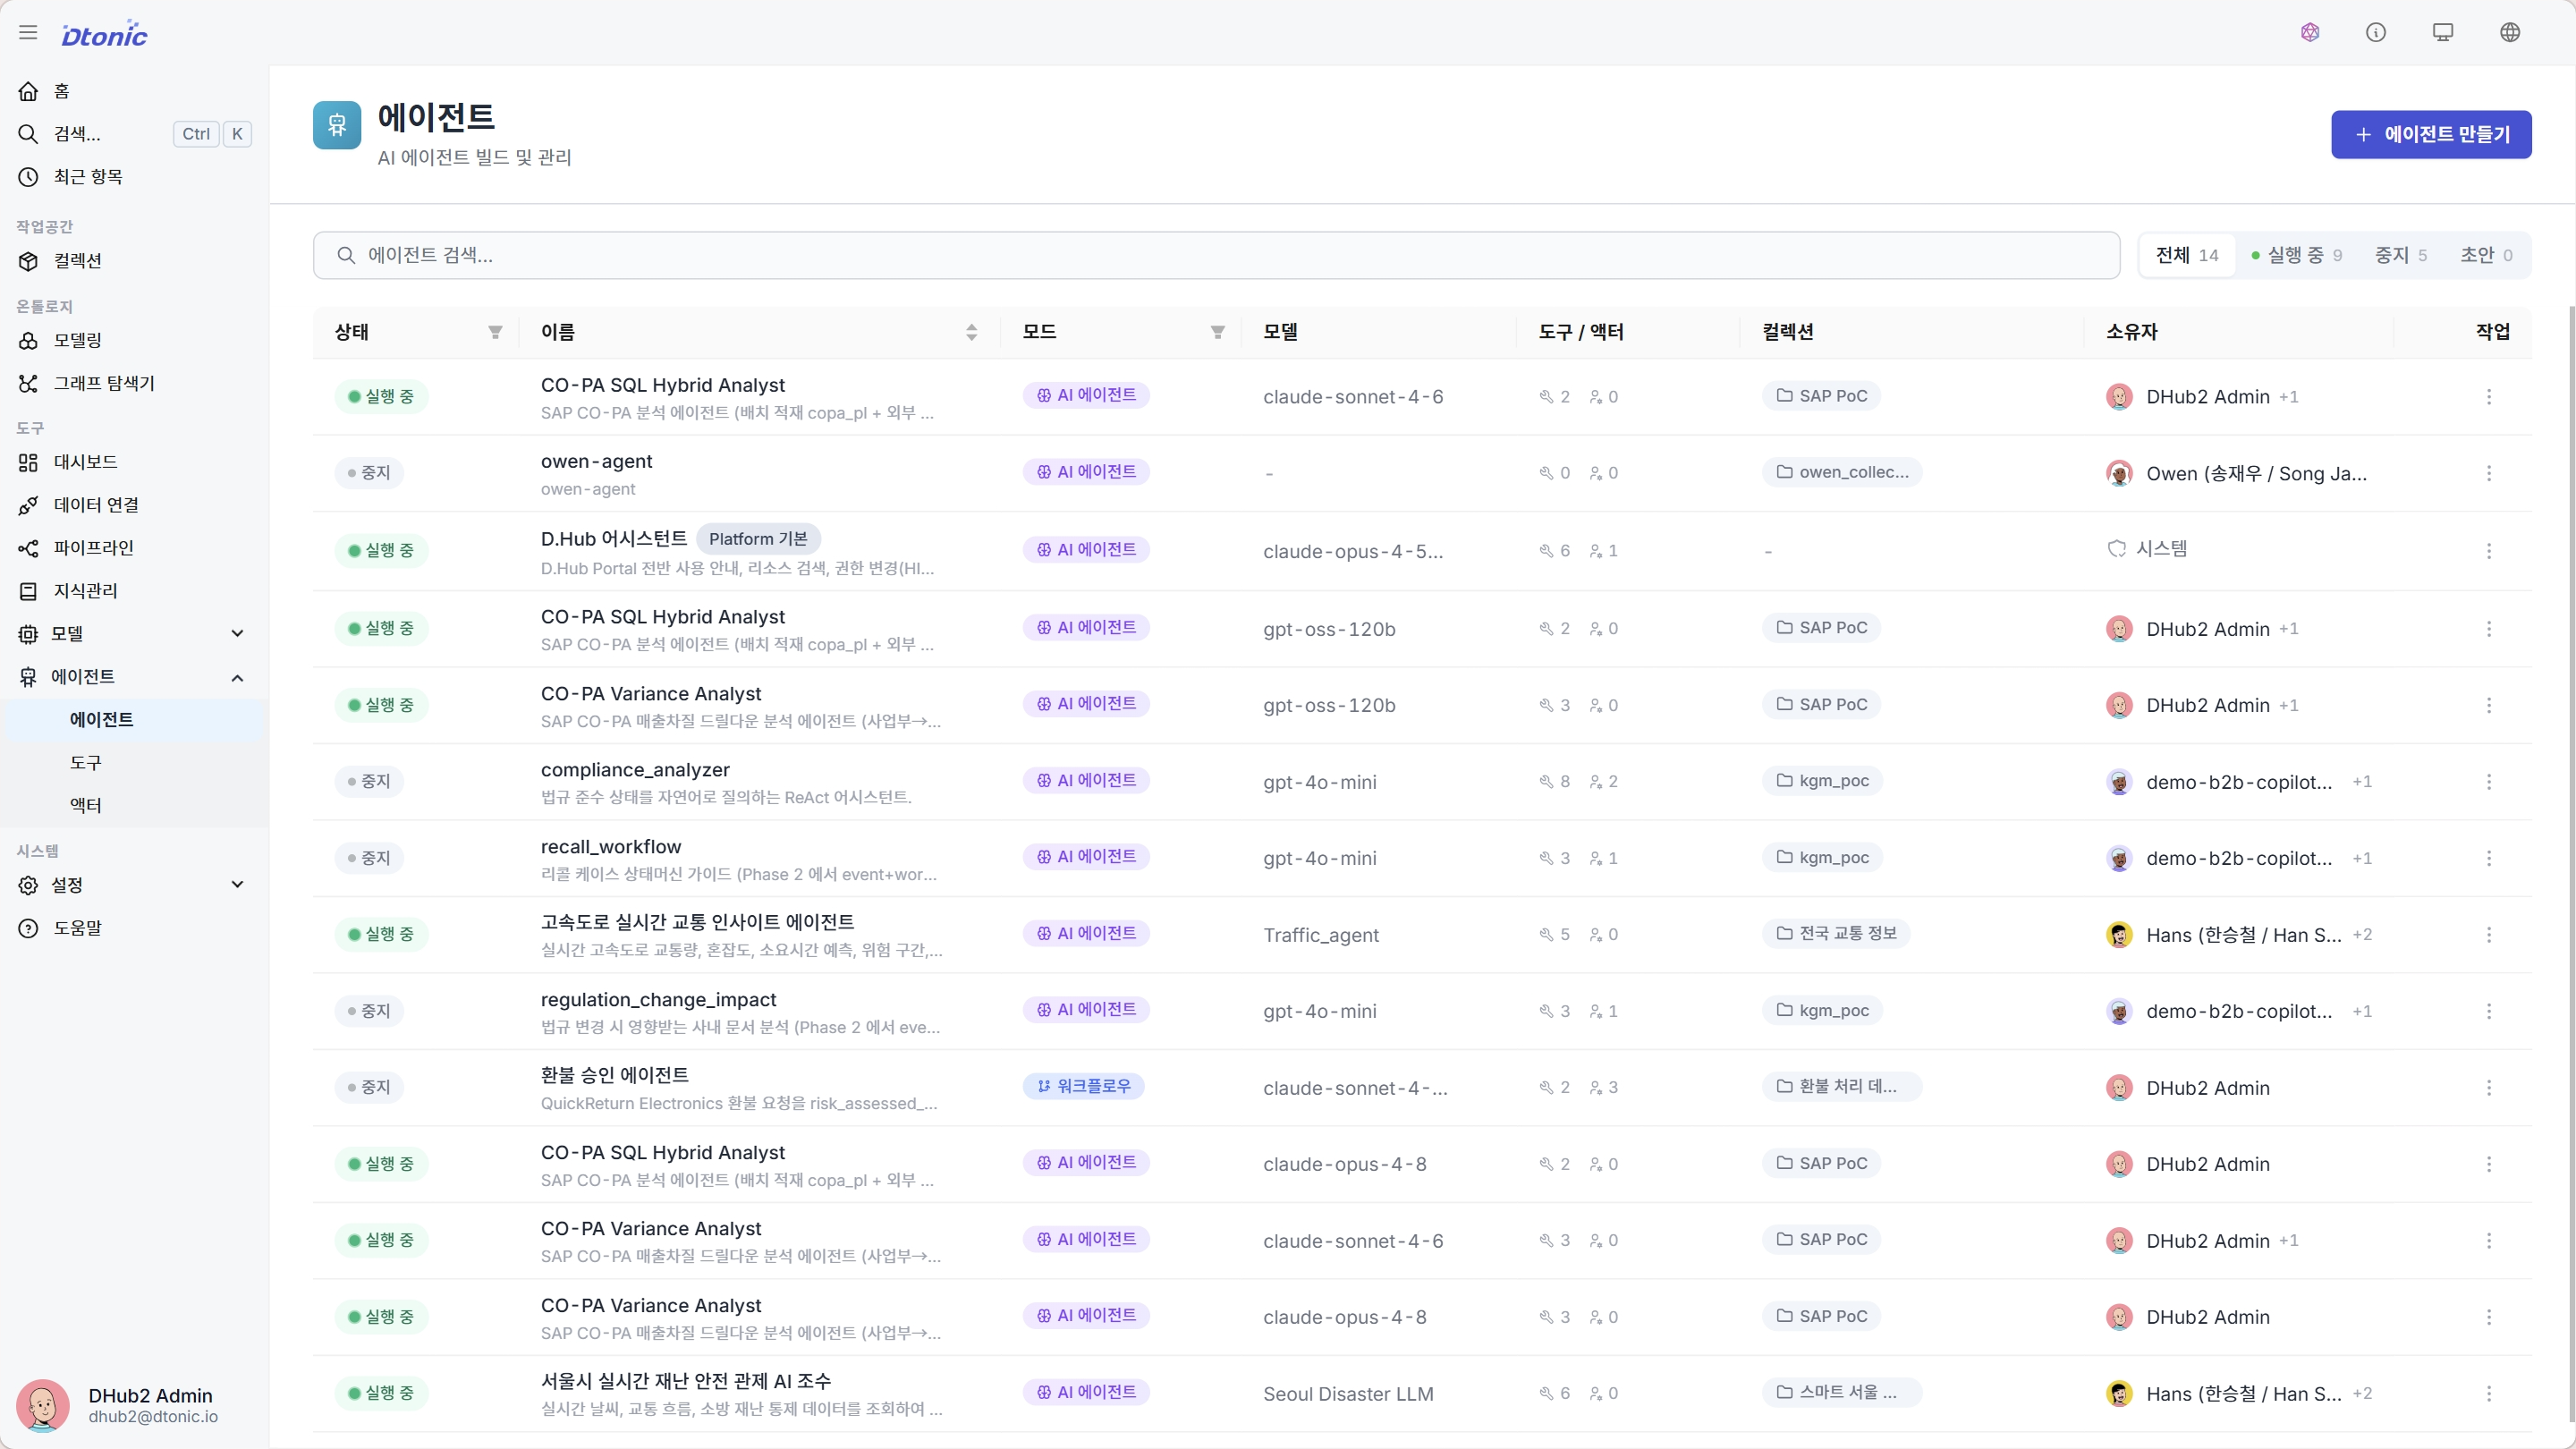
Task: Open actions menu for 서울시 실시간 재난 row
Action: [x=2489, y=1394]
